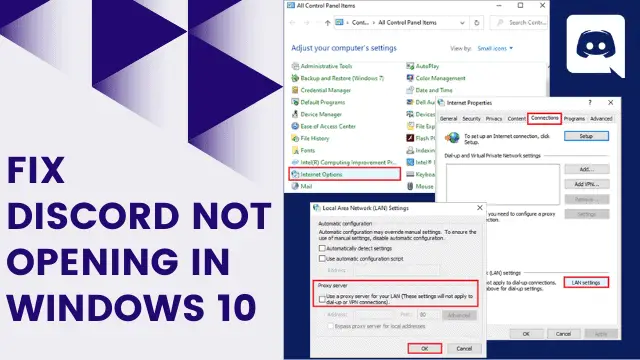Open Administrative Tools icon in Control Panel
Image resolution: width=640 pixels, height=360 pixels.
pos(295,66)
